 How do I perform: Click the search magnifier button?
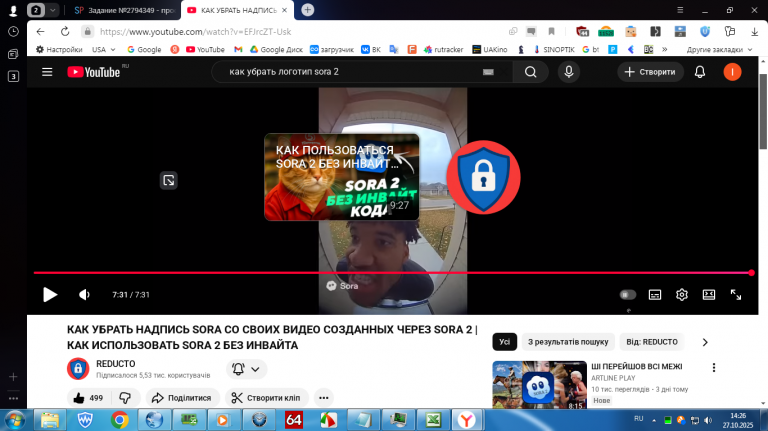click(530, 72)
